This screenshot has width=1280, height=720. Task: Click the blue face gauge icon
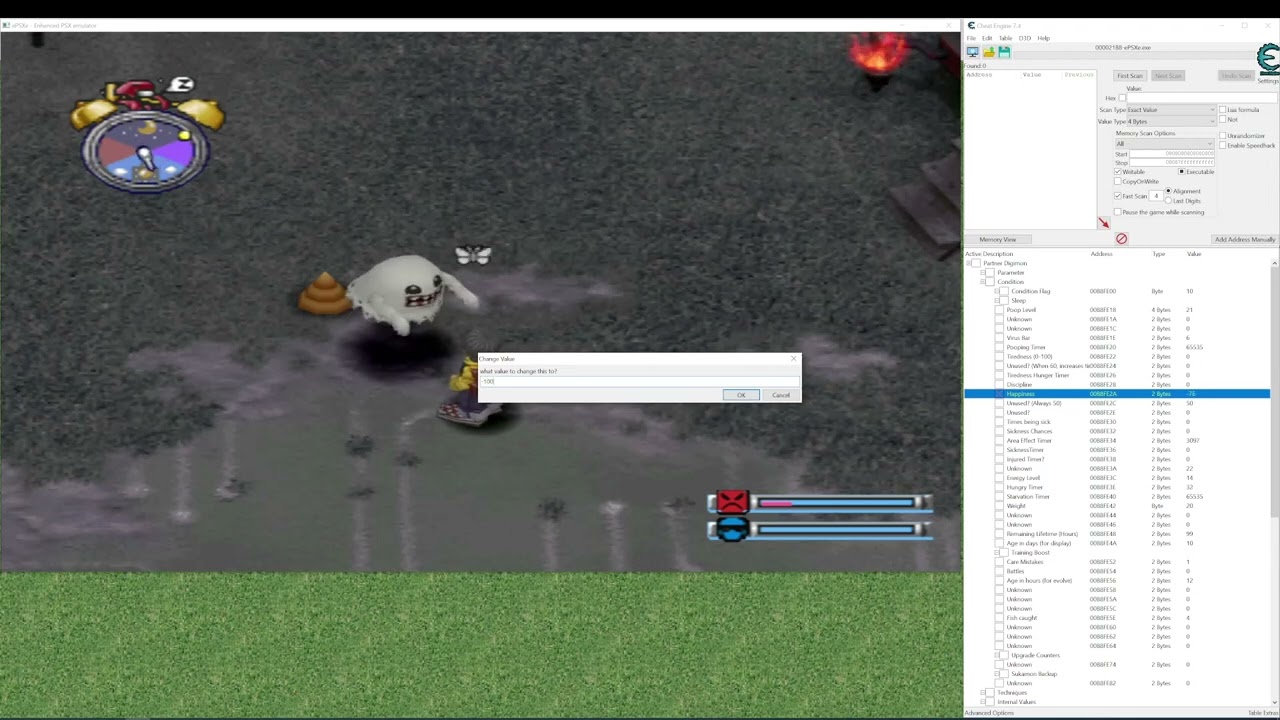[733, 530]
